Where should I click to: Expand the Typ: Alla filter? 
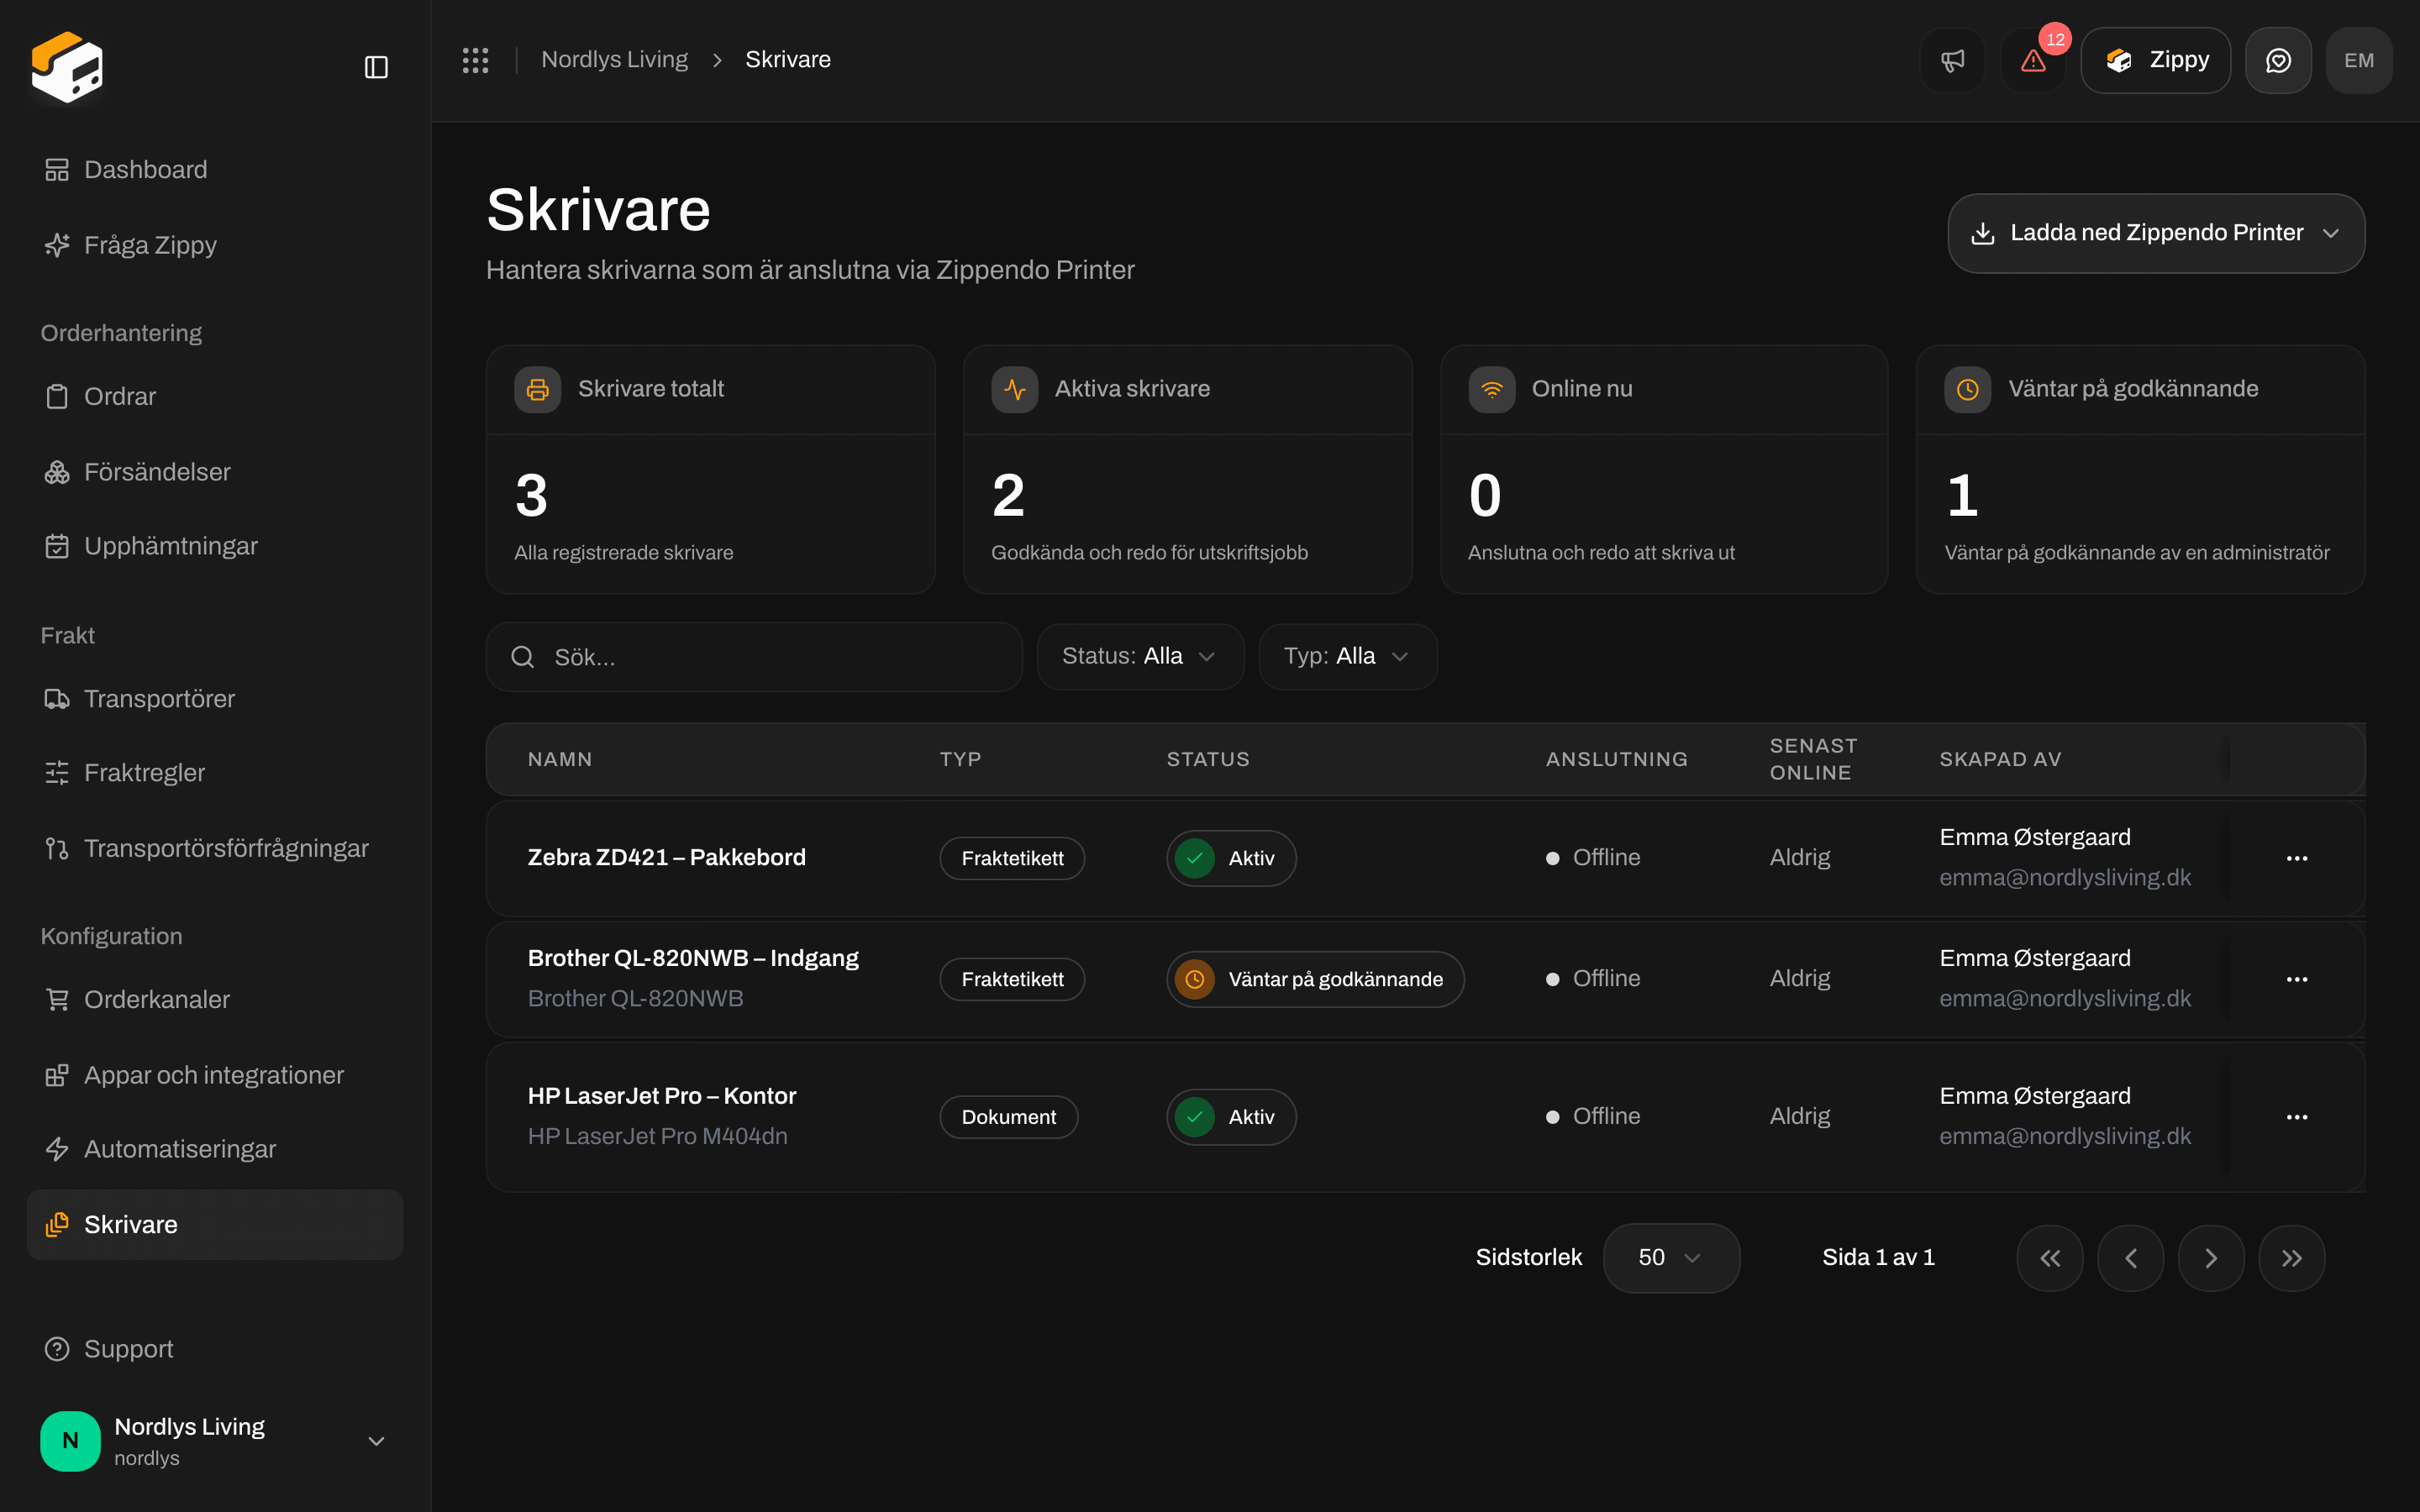(x=1348, y=656)
